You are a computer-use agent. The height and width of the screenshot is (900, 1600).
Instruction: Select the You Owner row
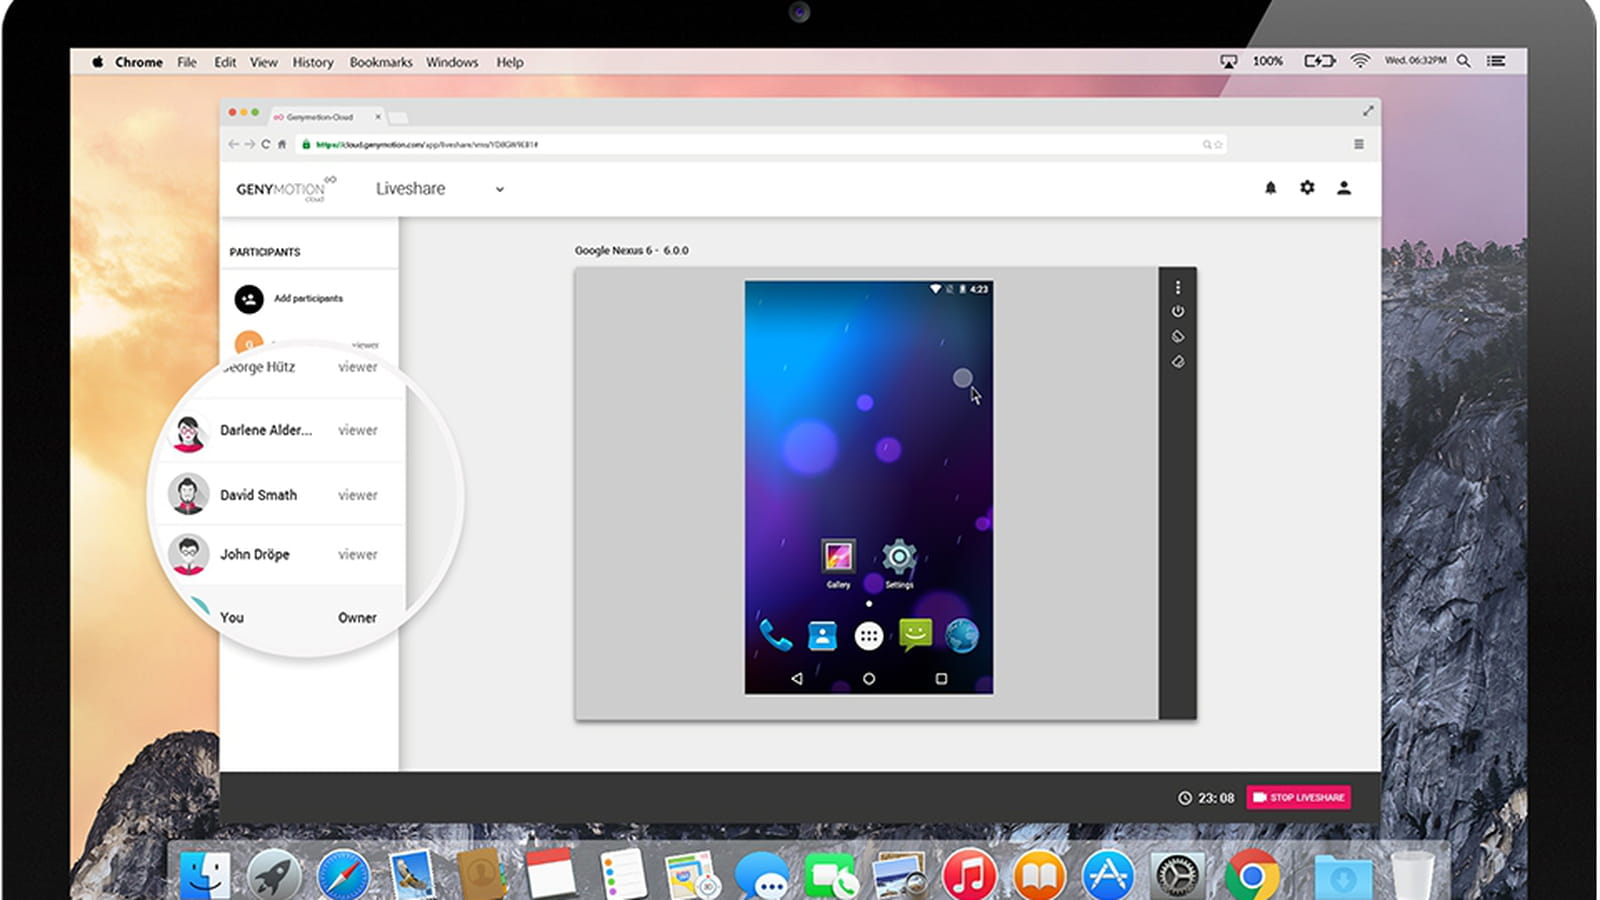click(x=290, y=617)
